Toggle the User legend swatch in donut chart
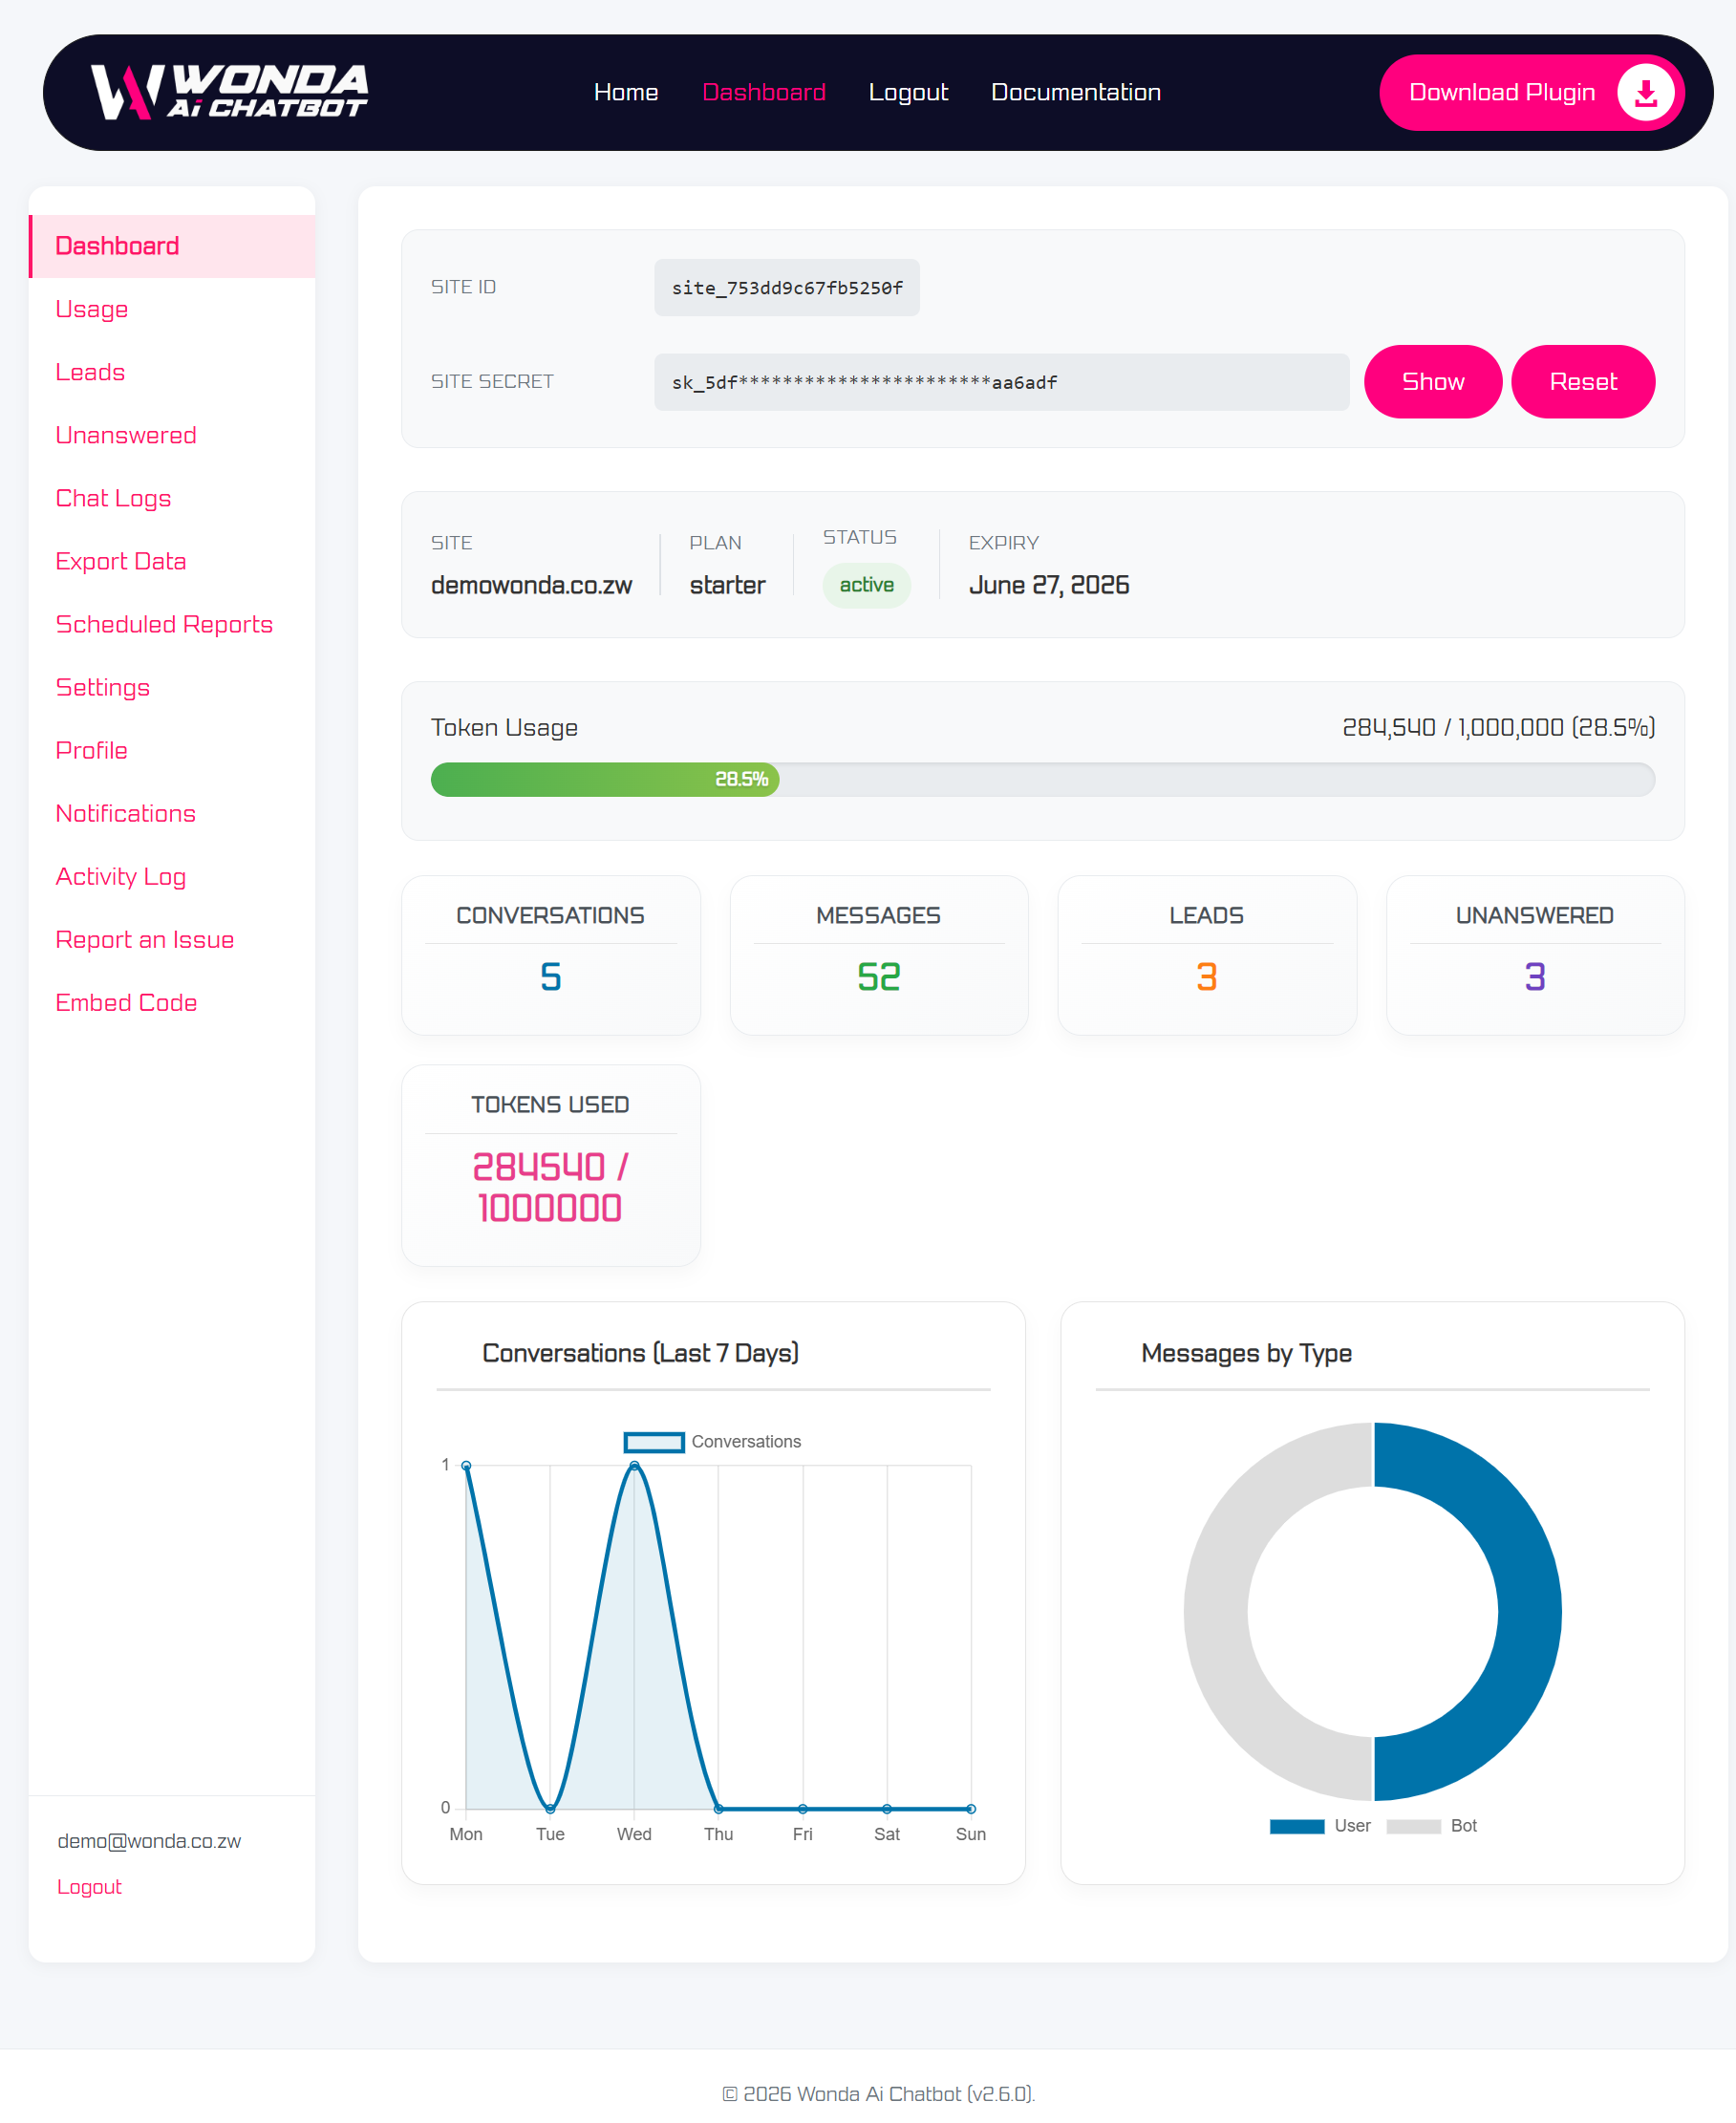This screenshot has width=1736, height=2123. [1296, 1825]
